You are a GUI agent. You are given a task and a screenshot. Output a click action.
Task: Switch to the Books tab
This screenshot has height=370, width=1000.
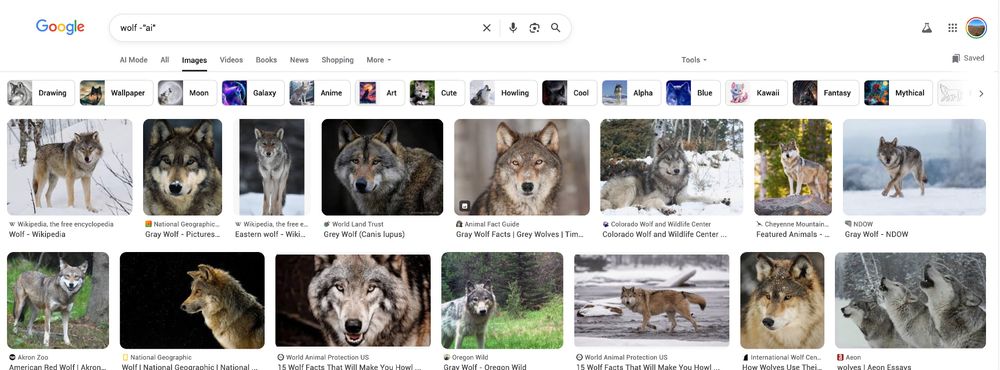[267, 60]
